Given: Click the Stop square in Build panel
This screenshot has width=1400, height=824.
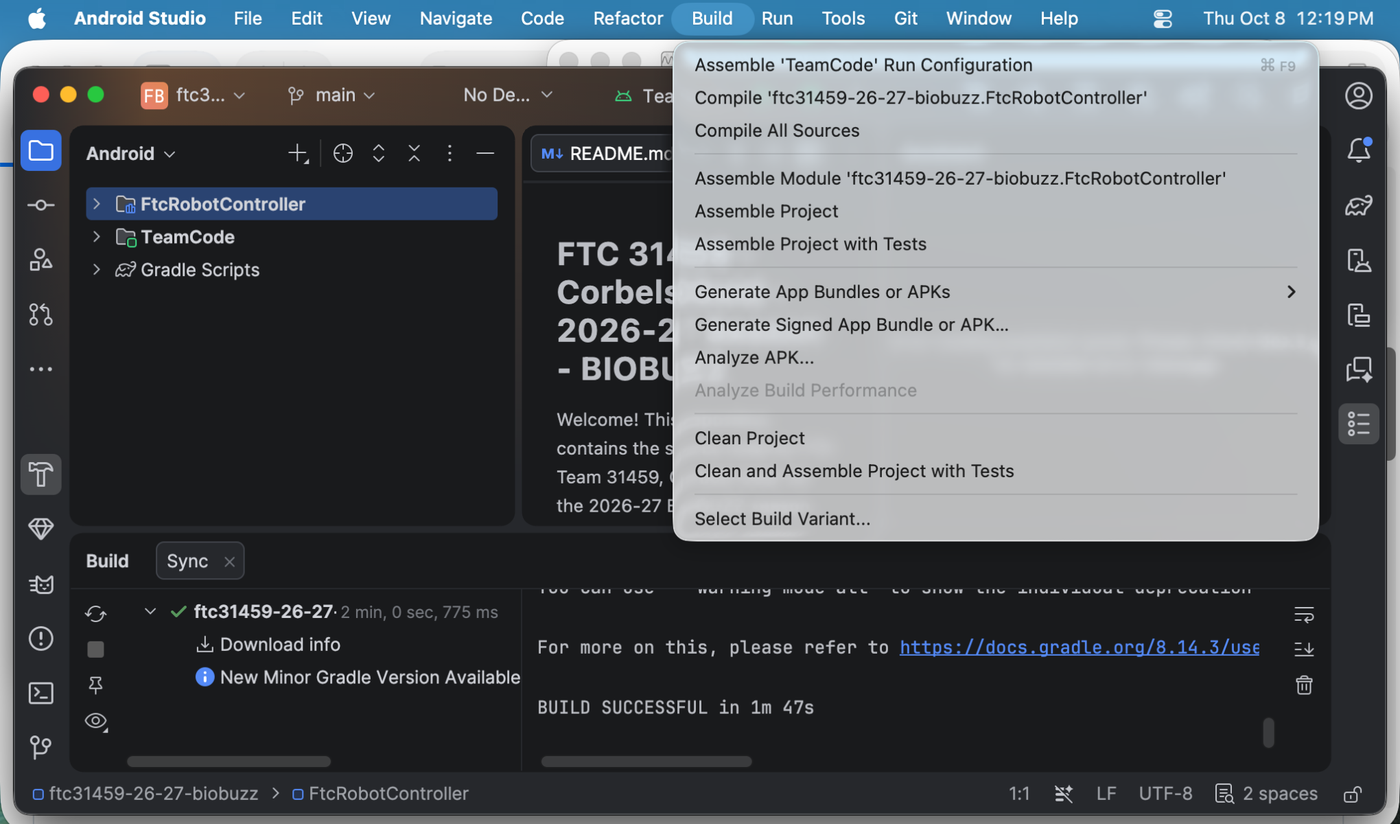Looking at the screenshot, I should coord(96,649).
